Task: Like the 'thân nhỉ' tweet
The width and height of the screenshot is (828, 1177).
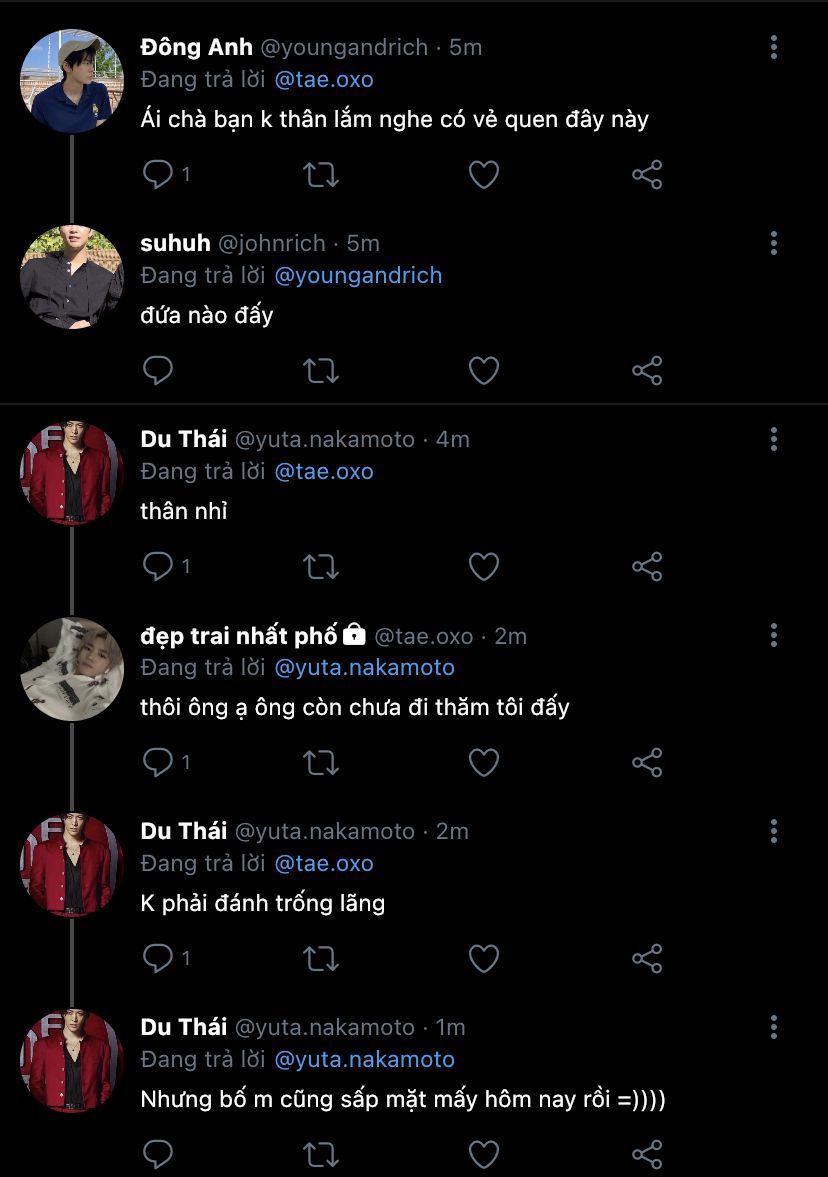Action: (x=484, y=567)
